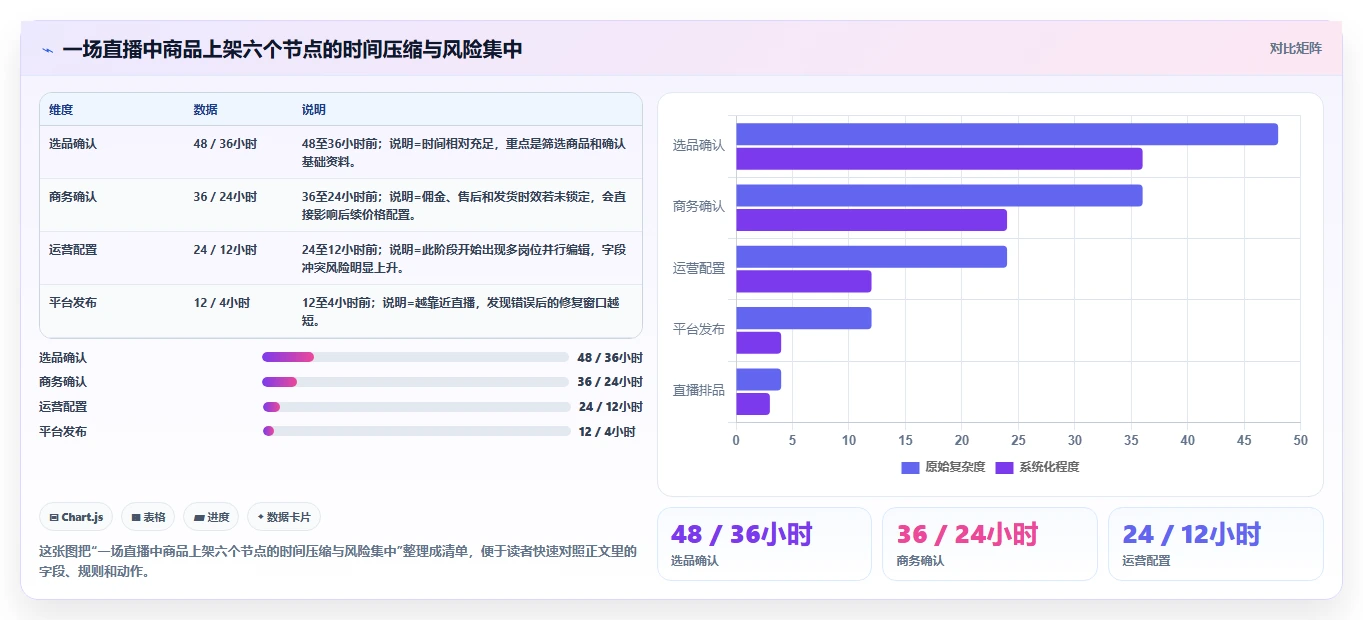The width and height of the screenshot is (1363, 620).
Task: Click the 平台发布 axis label in chart
Action: [698, 329]
